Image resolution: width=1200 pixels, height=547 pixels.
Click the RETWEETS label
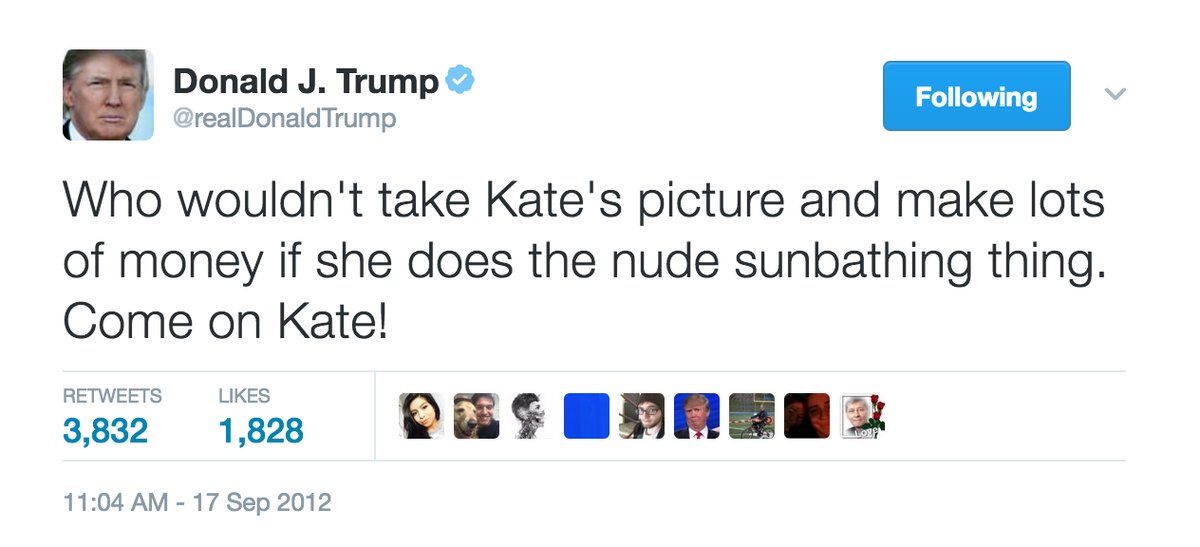coord(112,396)
